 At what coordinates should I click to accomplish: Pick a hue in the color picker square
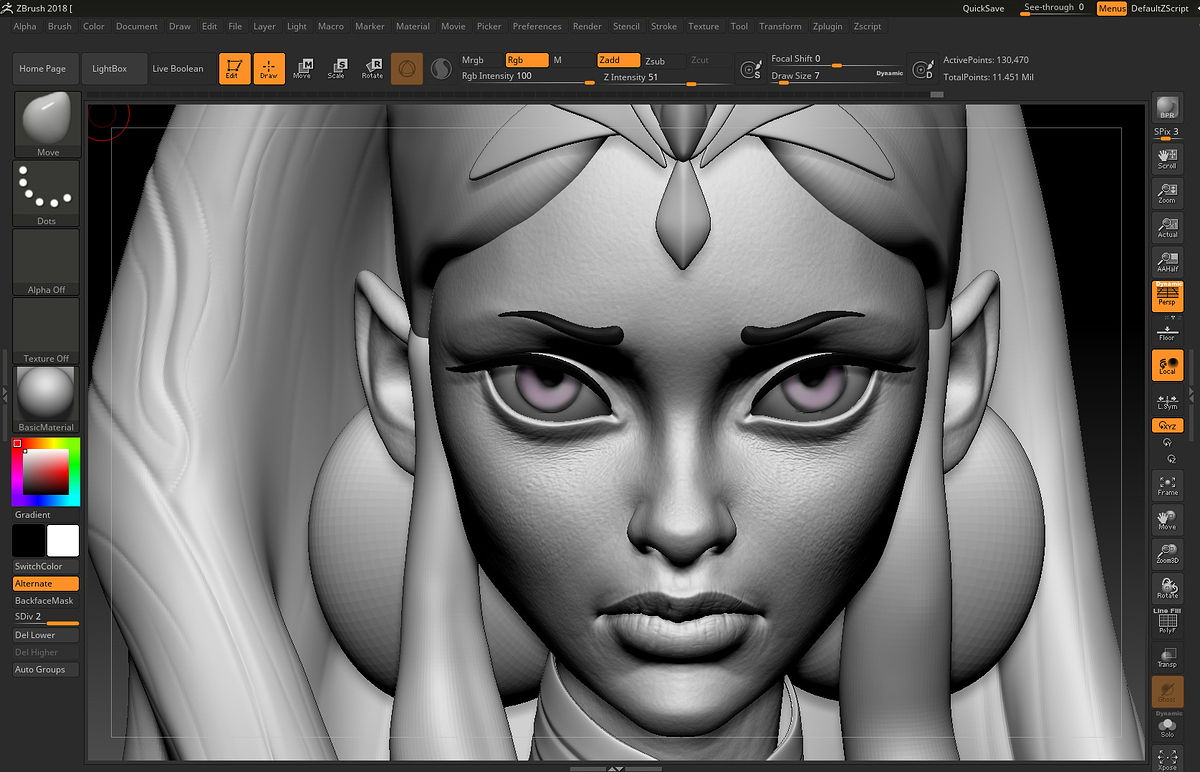[46, 472]
